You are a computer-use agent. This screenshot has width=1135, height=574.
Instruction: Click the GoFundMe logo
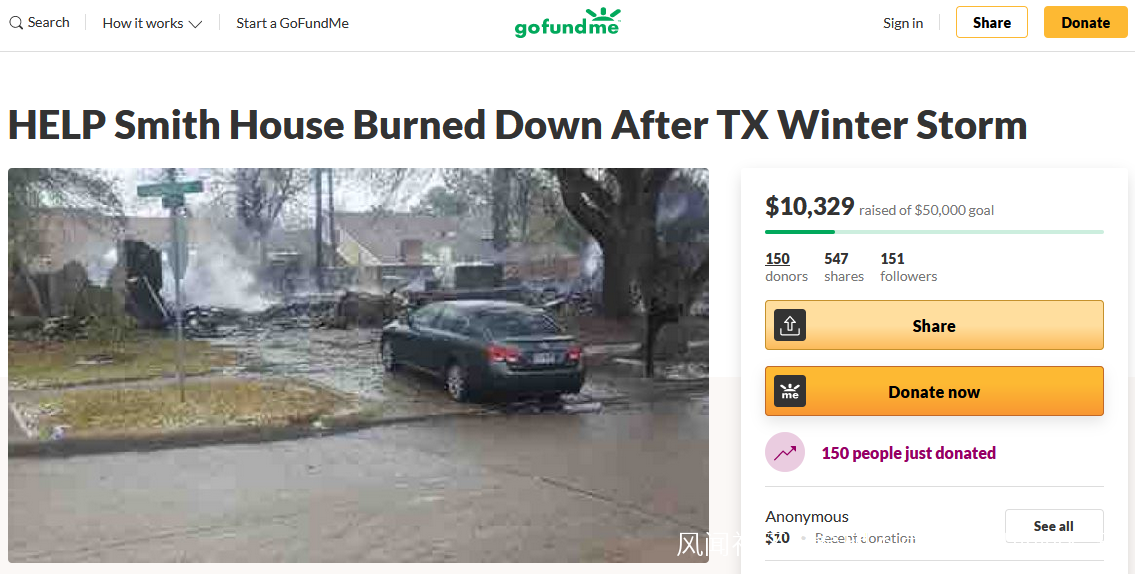pos(568,22)
